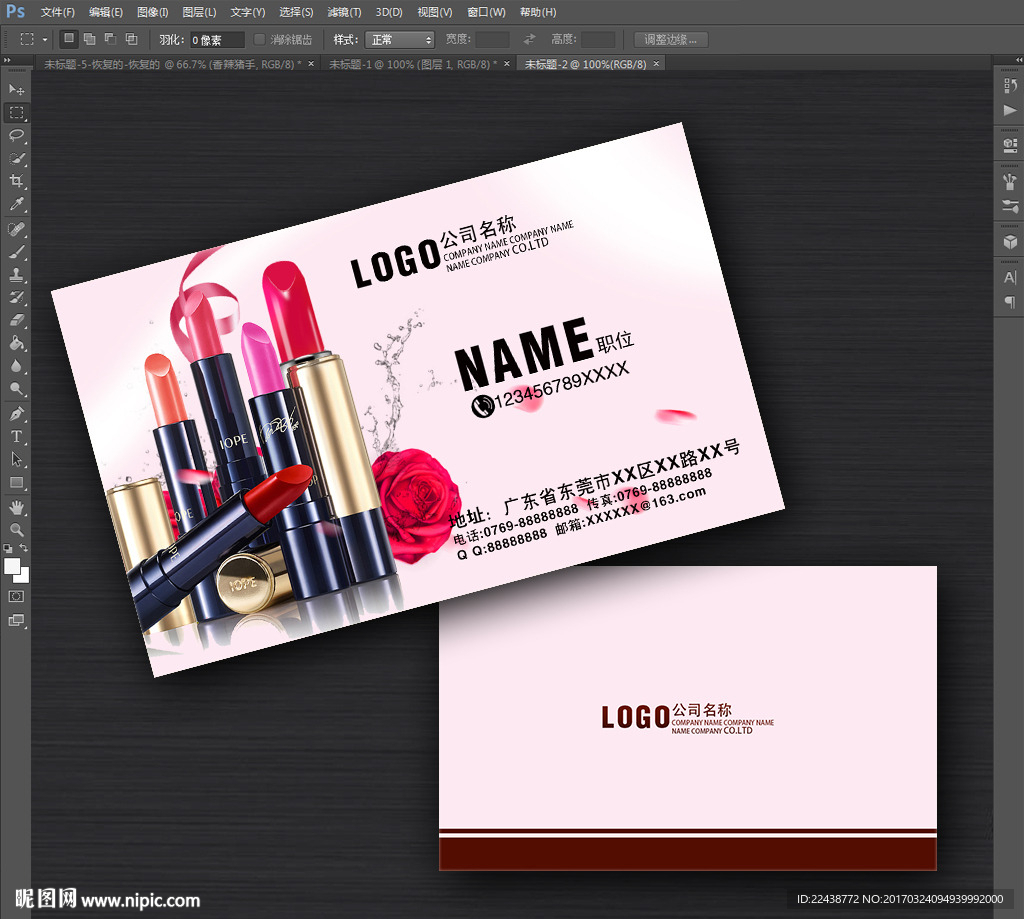Open the Character panel icon
Image resolution: width=1024 pixels, height=919 pixels.
[1010, 278]
